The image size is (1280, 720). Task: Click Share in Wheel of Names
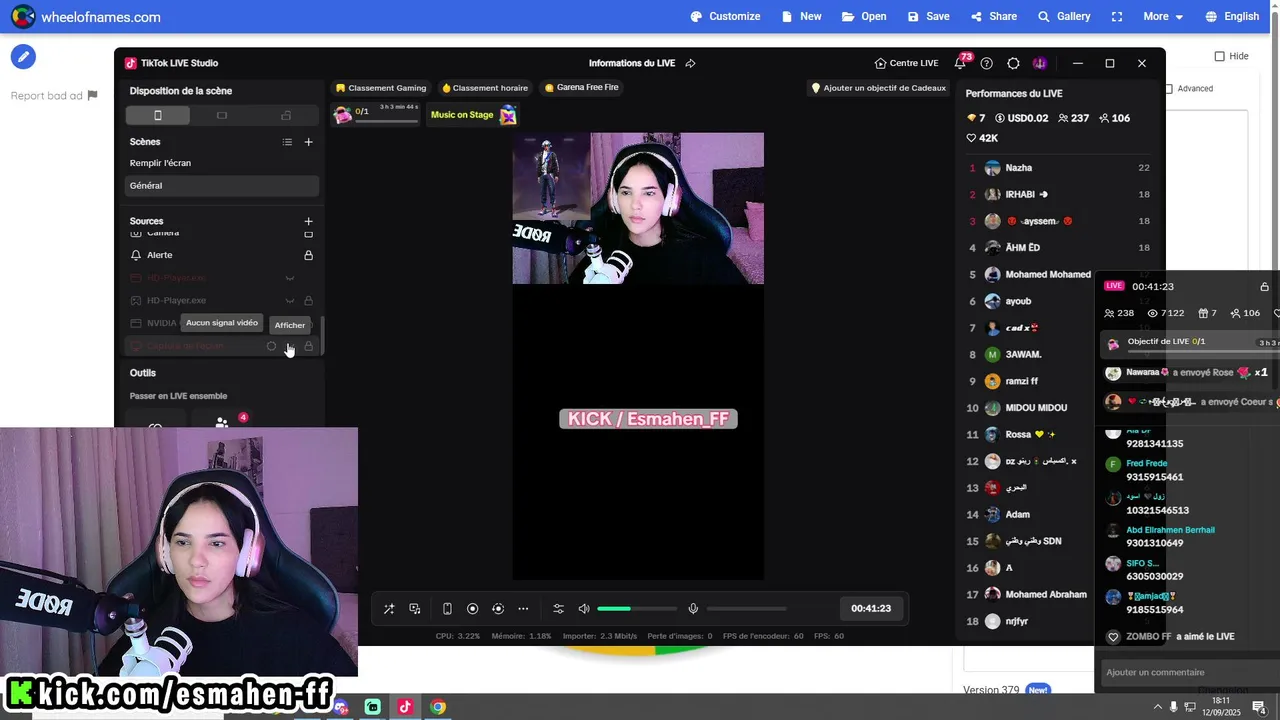click(993, 16)
